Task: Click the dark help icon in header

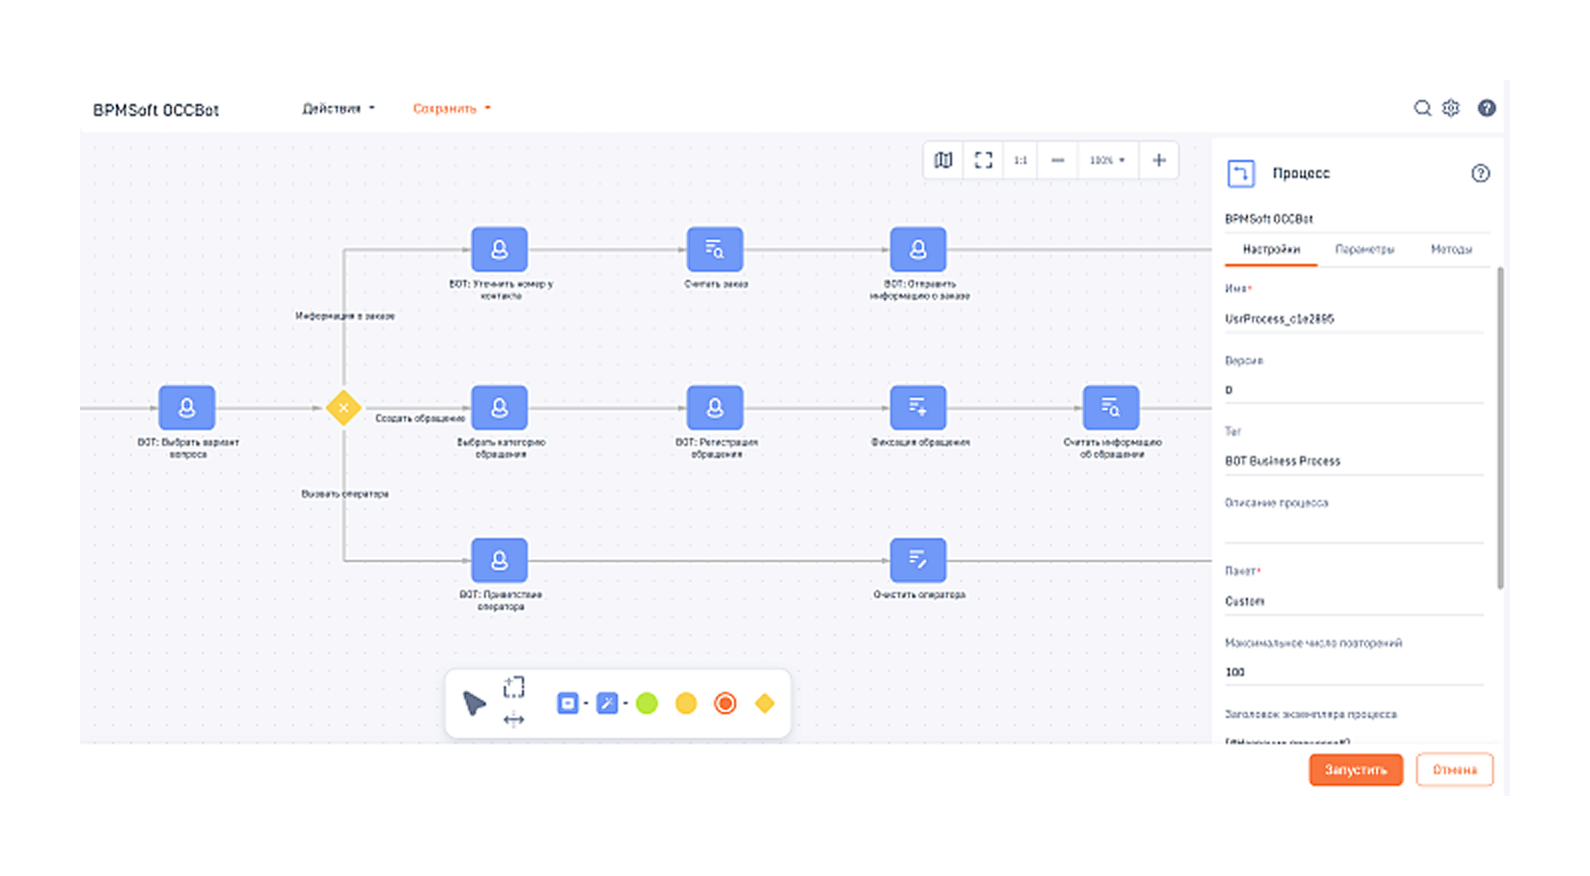Action: [1487, 108]
